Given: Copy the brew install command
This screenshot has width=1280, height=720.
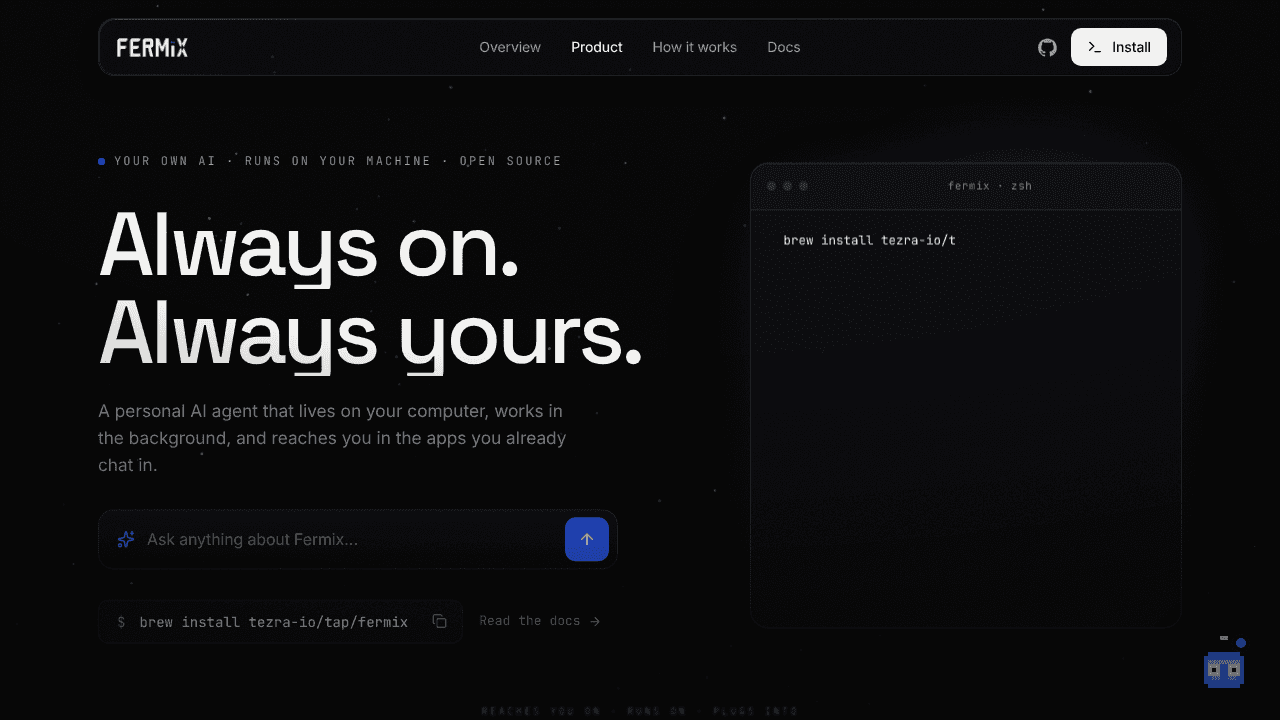Looking at the screenshot, I should [x=439, y=621].
